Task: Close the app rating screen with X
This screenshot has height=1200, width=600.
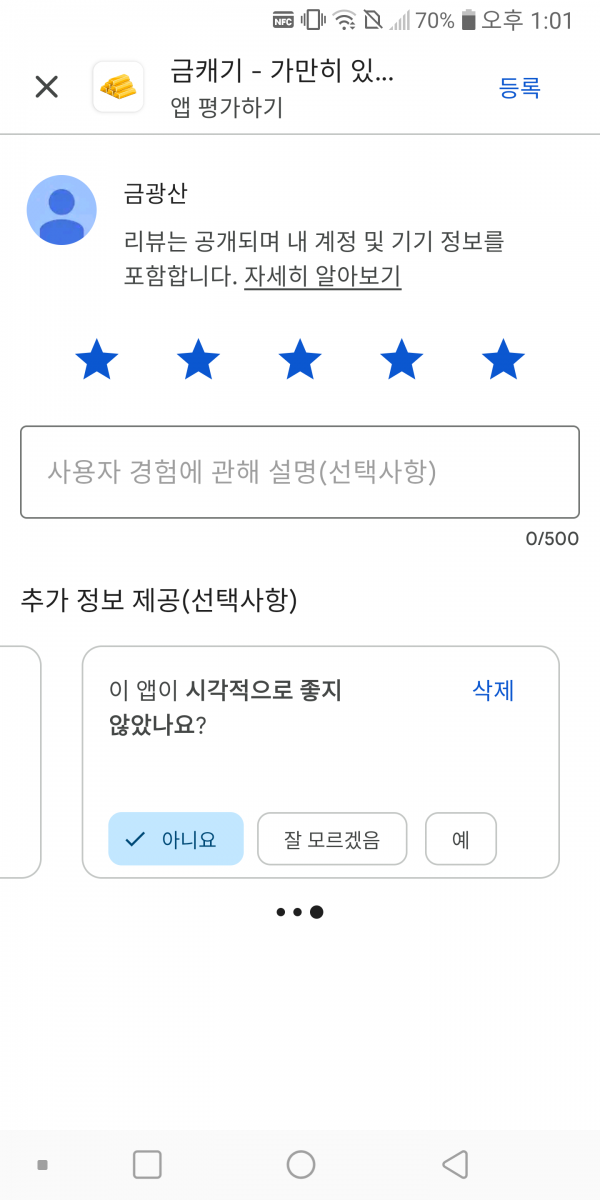Action: tap(47, 87)
